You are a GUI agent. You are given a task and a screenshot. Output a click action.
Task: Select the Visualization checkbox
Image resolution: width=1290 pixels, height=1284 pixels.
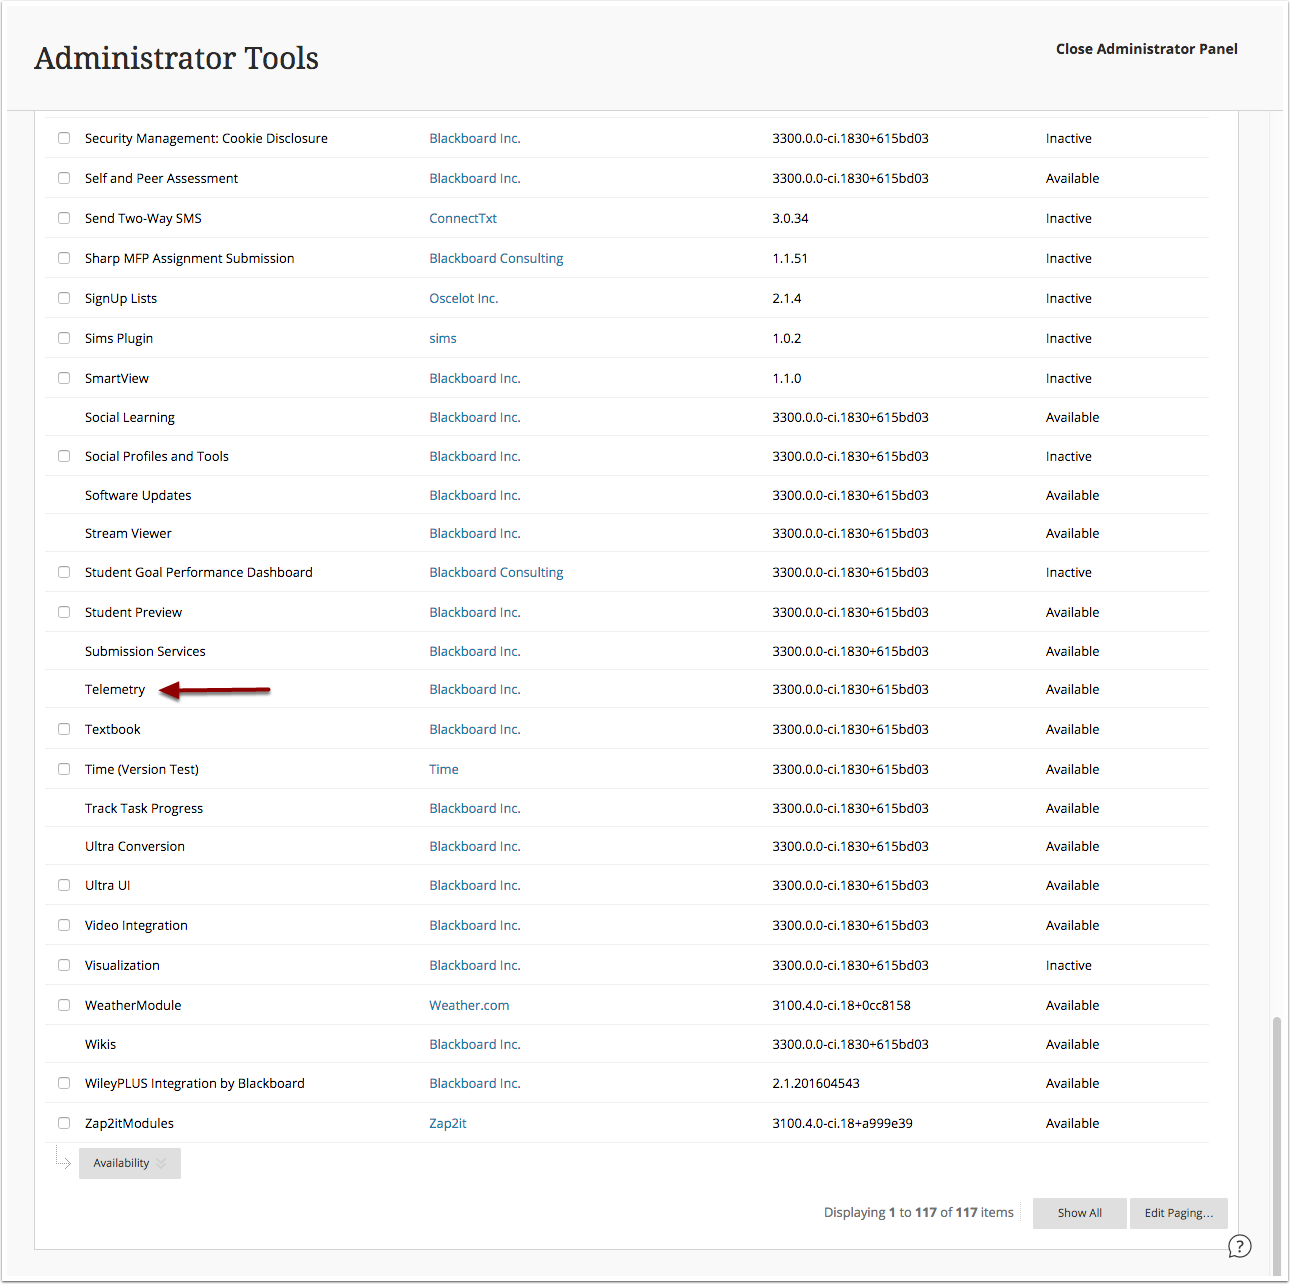[x=64, y=965]
